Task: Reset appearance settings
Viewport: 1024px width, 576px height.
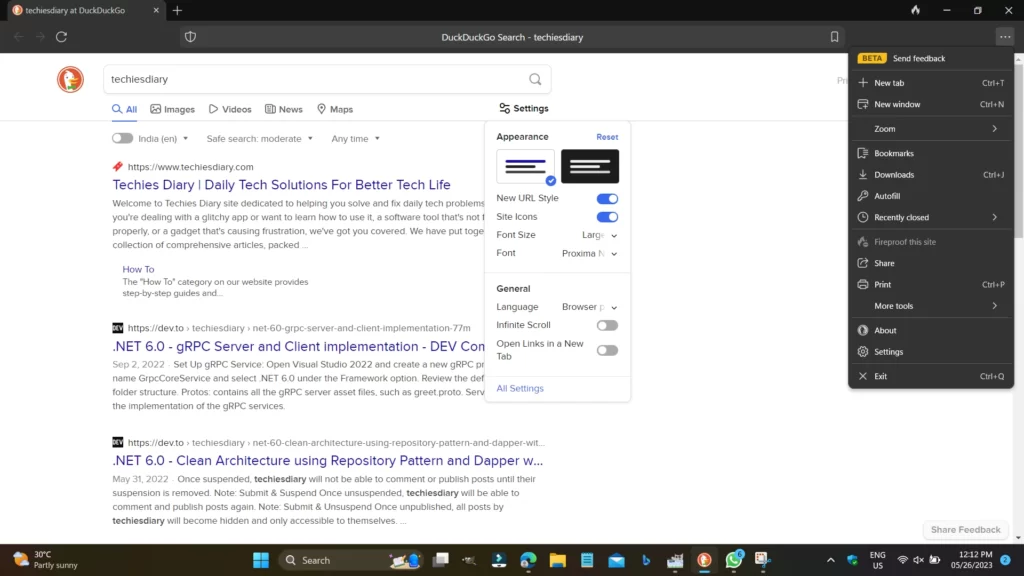Action: pos(607,137)
